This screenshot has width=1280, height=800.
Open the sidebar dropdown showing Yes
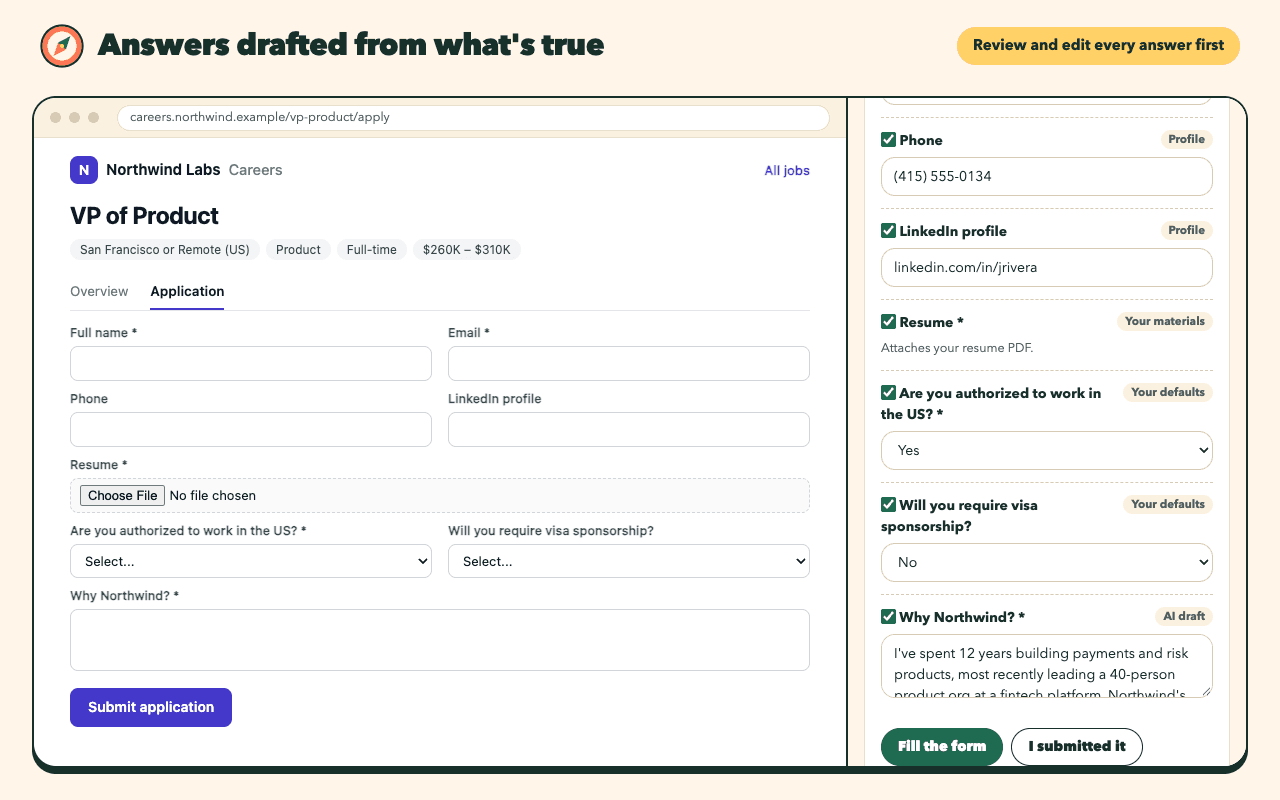1047,450
